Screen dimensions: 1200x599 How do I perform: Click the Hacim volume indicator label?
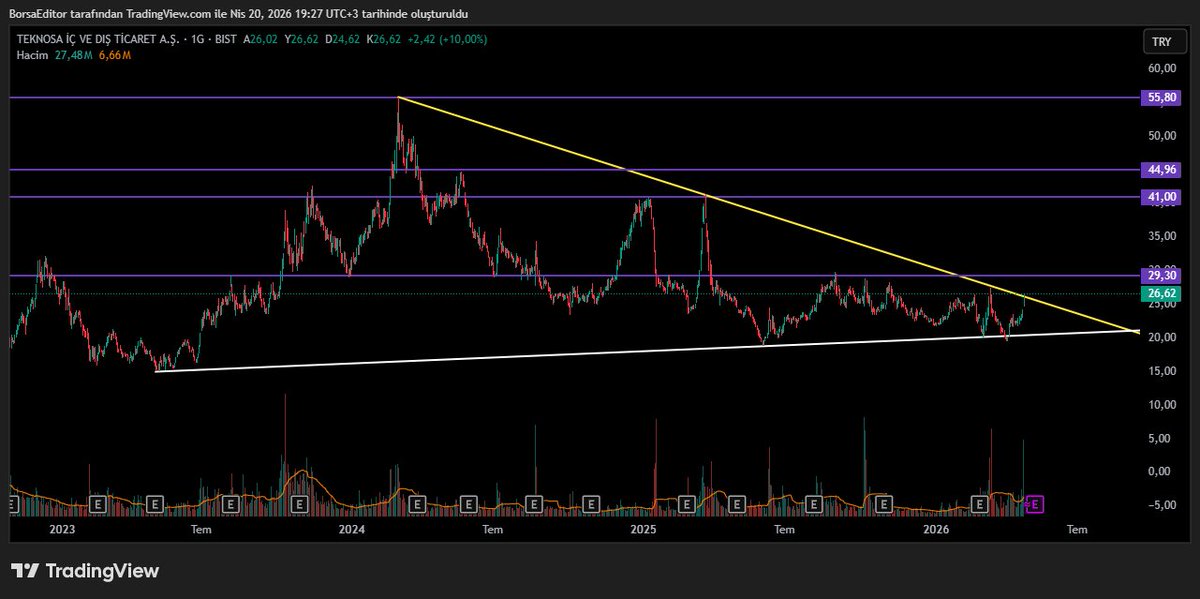pyautogui.click(x=32, y=55)
